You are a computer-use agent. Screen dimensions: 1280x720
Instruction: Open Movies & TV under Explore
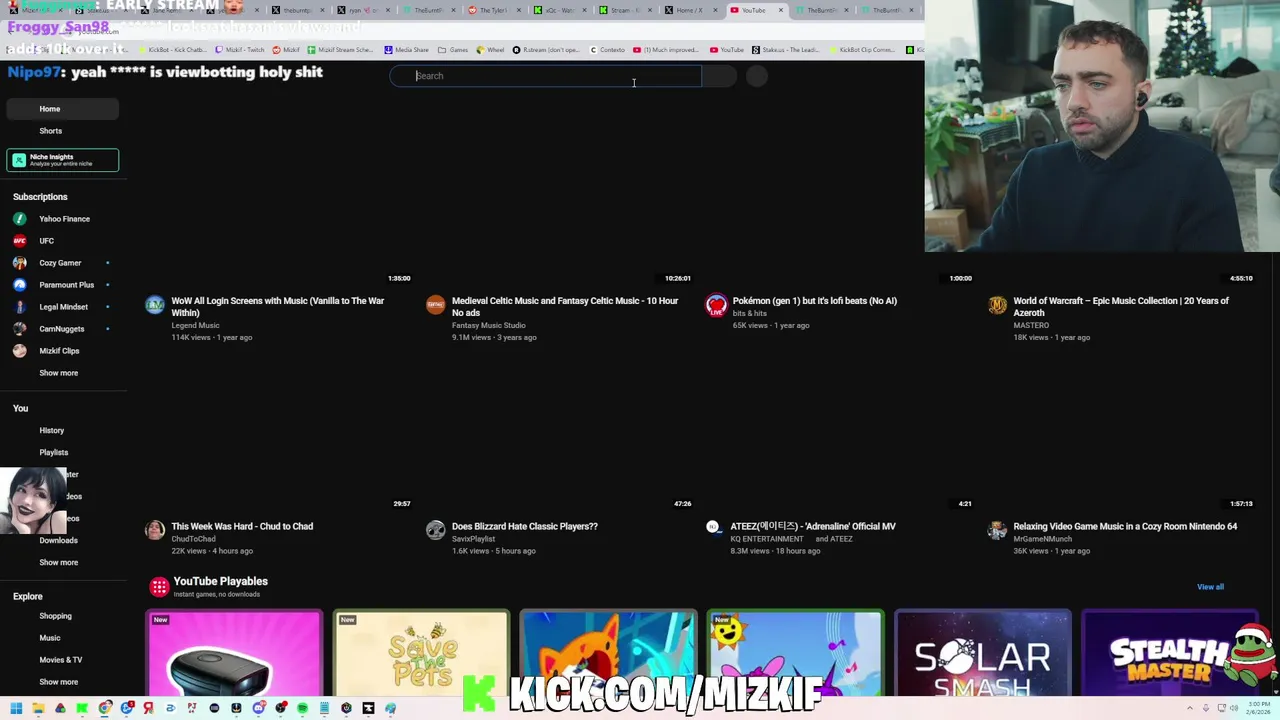tap(62, 660)
